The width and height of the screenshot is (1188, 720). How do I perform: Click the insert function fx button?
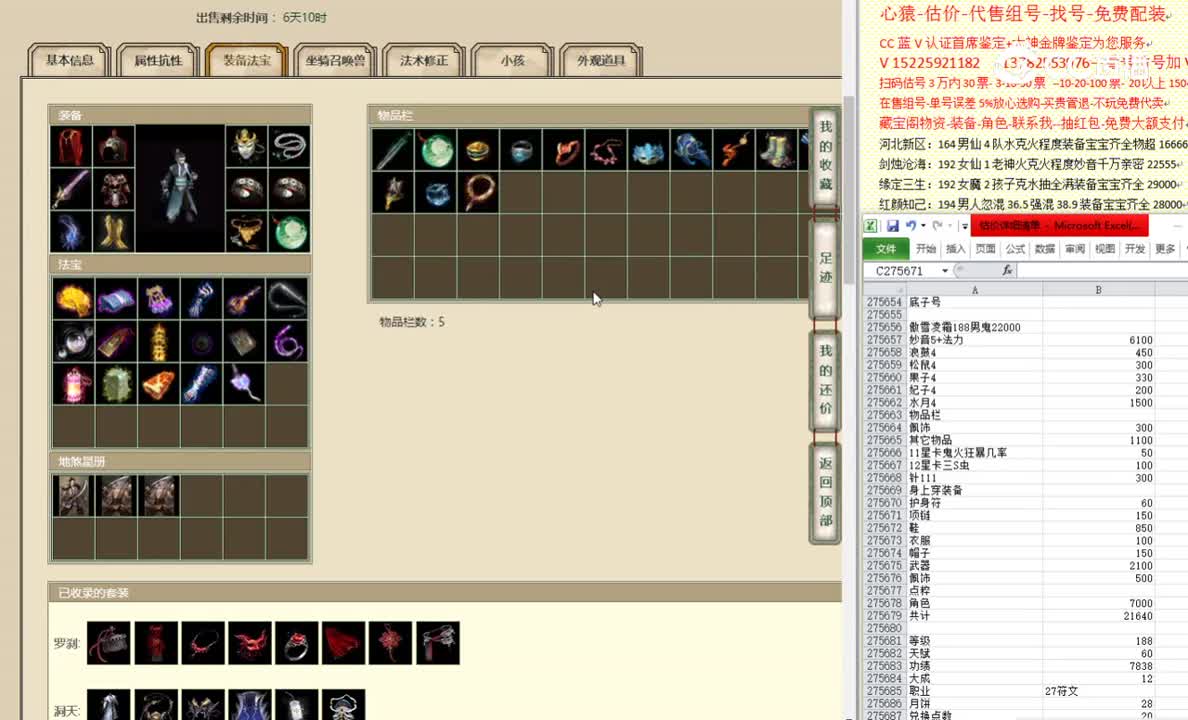pos(1007,271)
